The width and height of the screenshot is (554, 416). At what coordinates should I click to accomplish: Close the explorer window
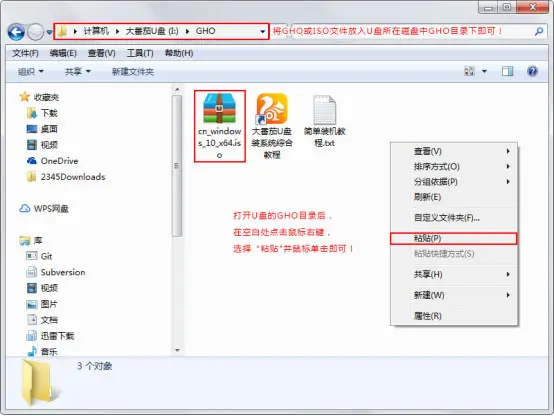[x=532, y=7]
